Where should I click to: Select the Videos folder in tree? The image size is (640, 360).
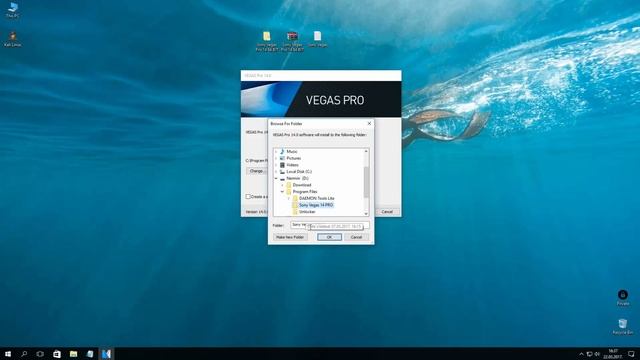click(x=292, y=165)
